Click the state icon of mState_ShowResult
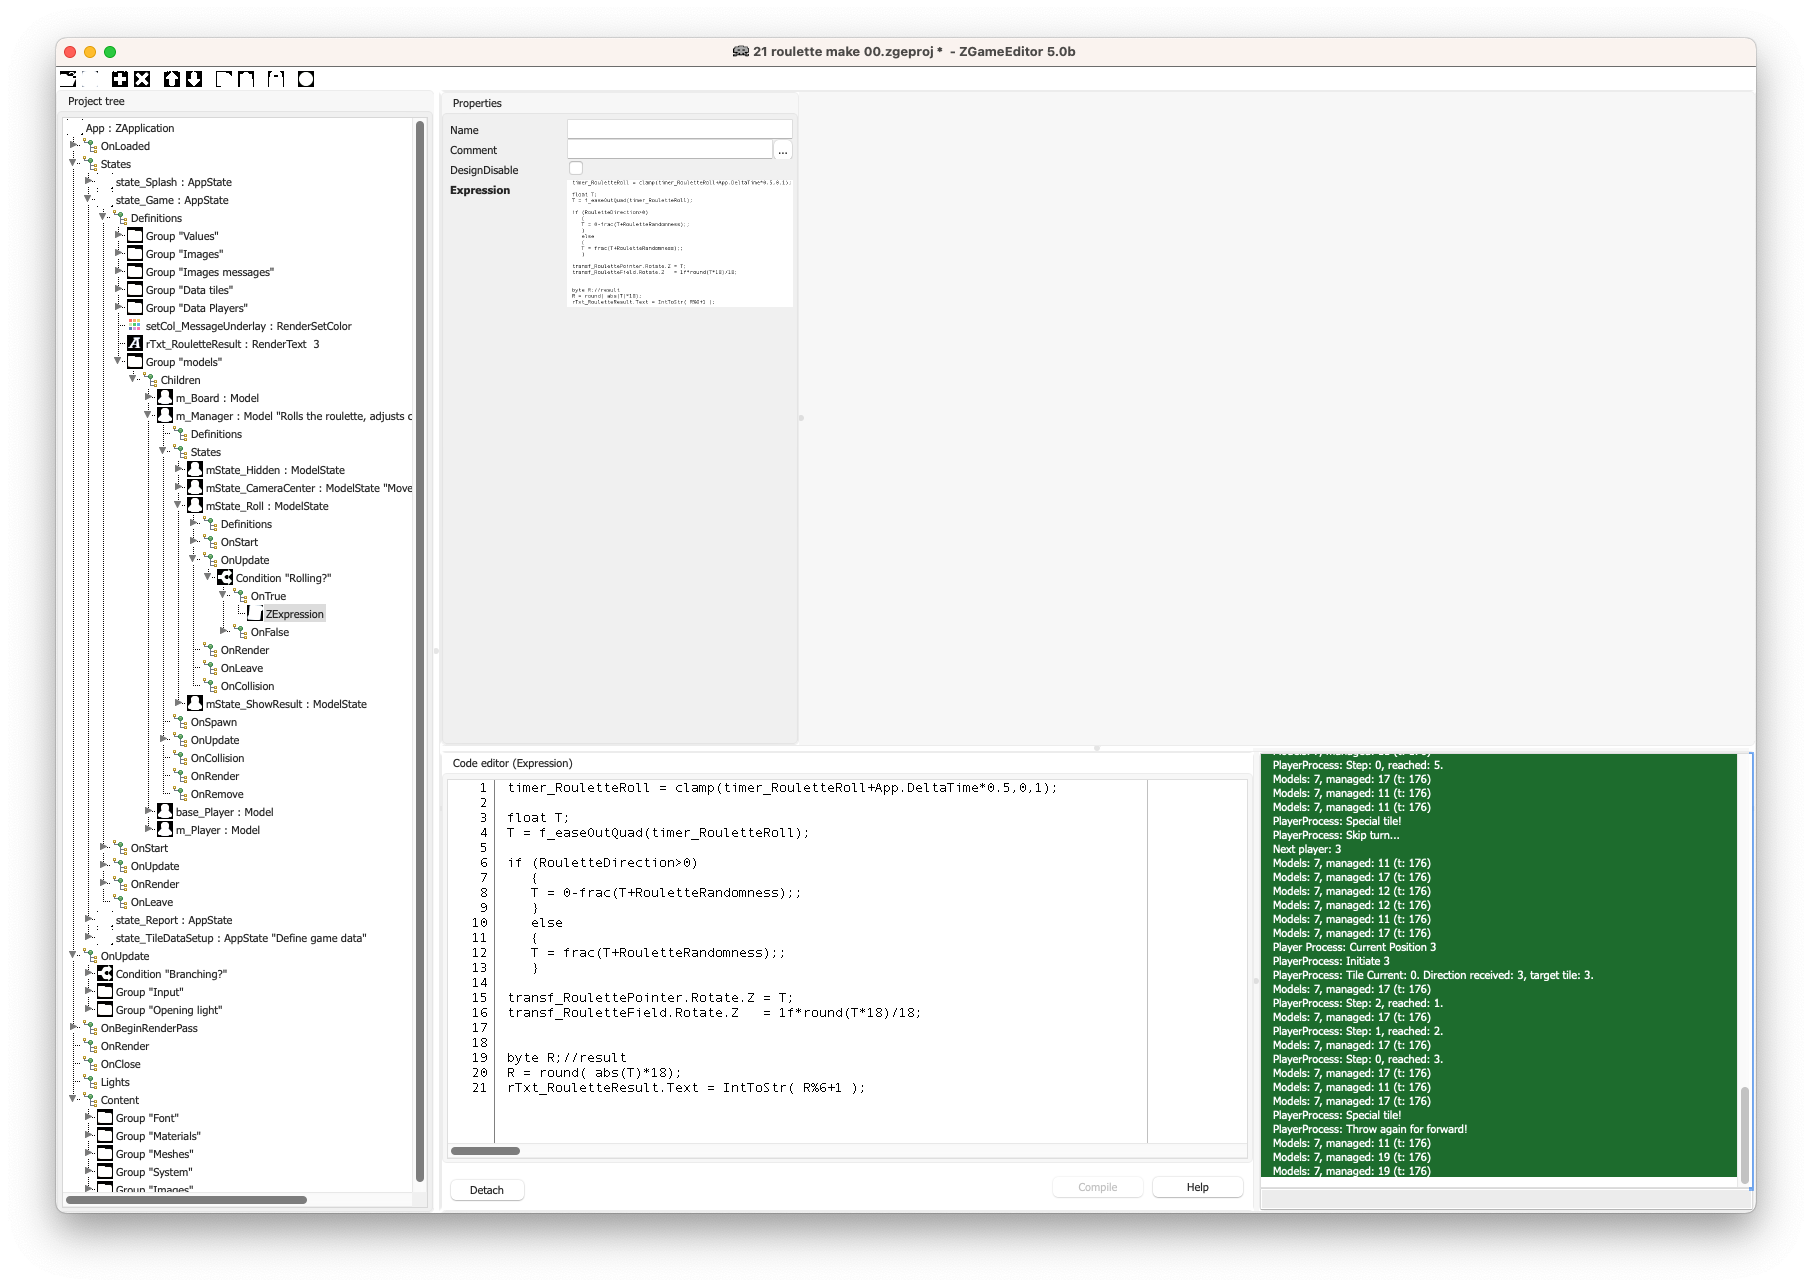The height and width of the screenshot is (1287, 1812). (x=195, y=704)
